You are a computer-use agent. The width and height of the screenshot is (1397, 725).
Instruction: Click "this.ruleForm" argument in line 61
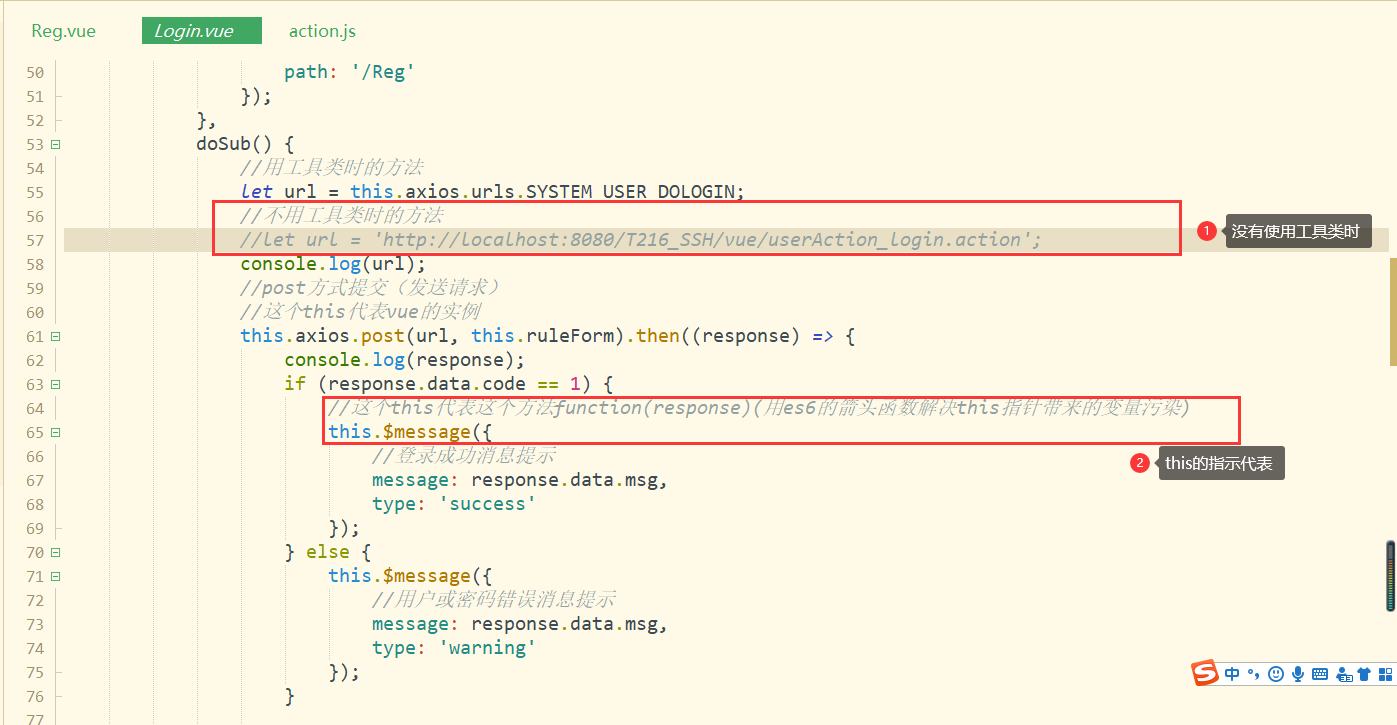coord(542,336)
